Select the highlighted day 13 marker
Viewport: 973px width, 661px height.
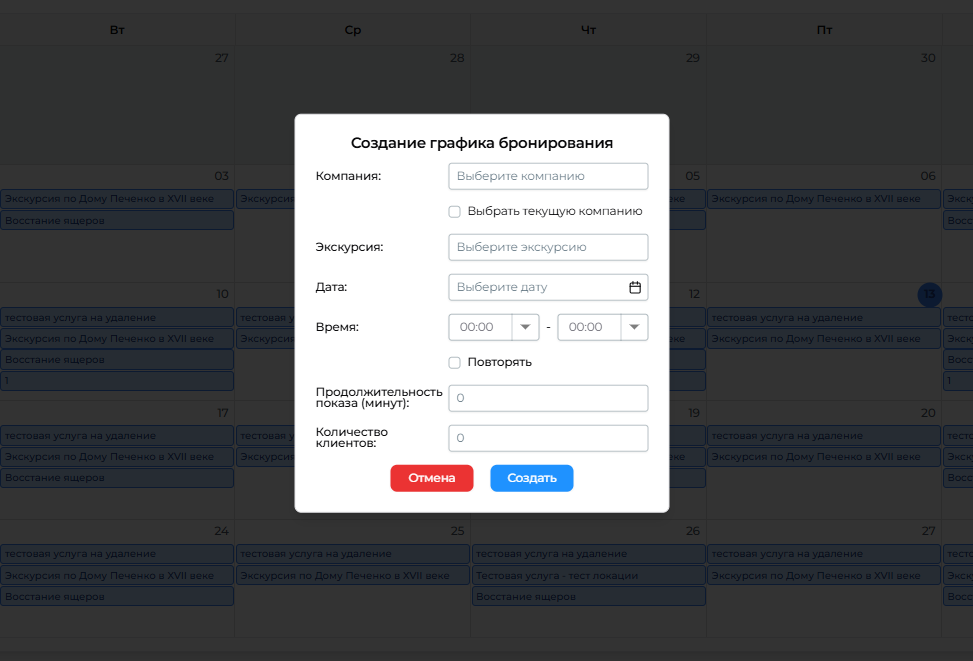tap(929, 294)
